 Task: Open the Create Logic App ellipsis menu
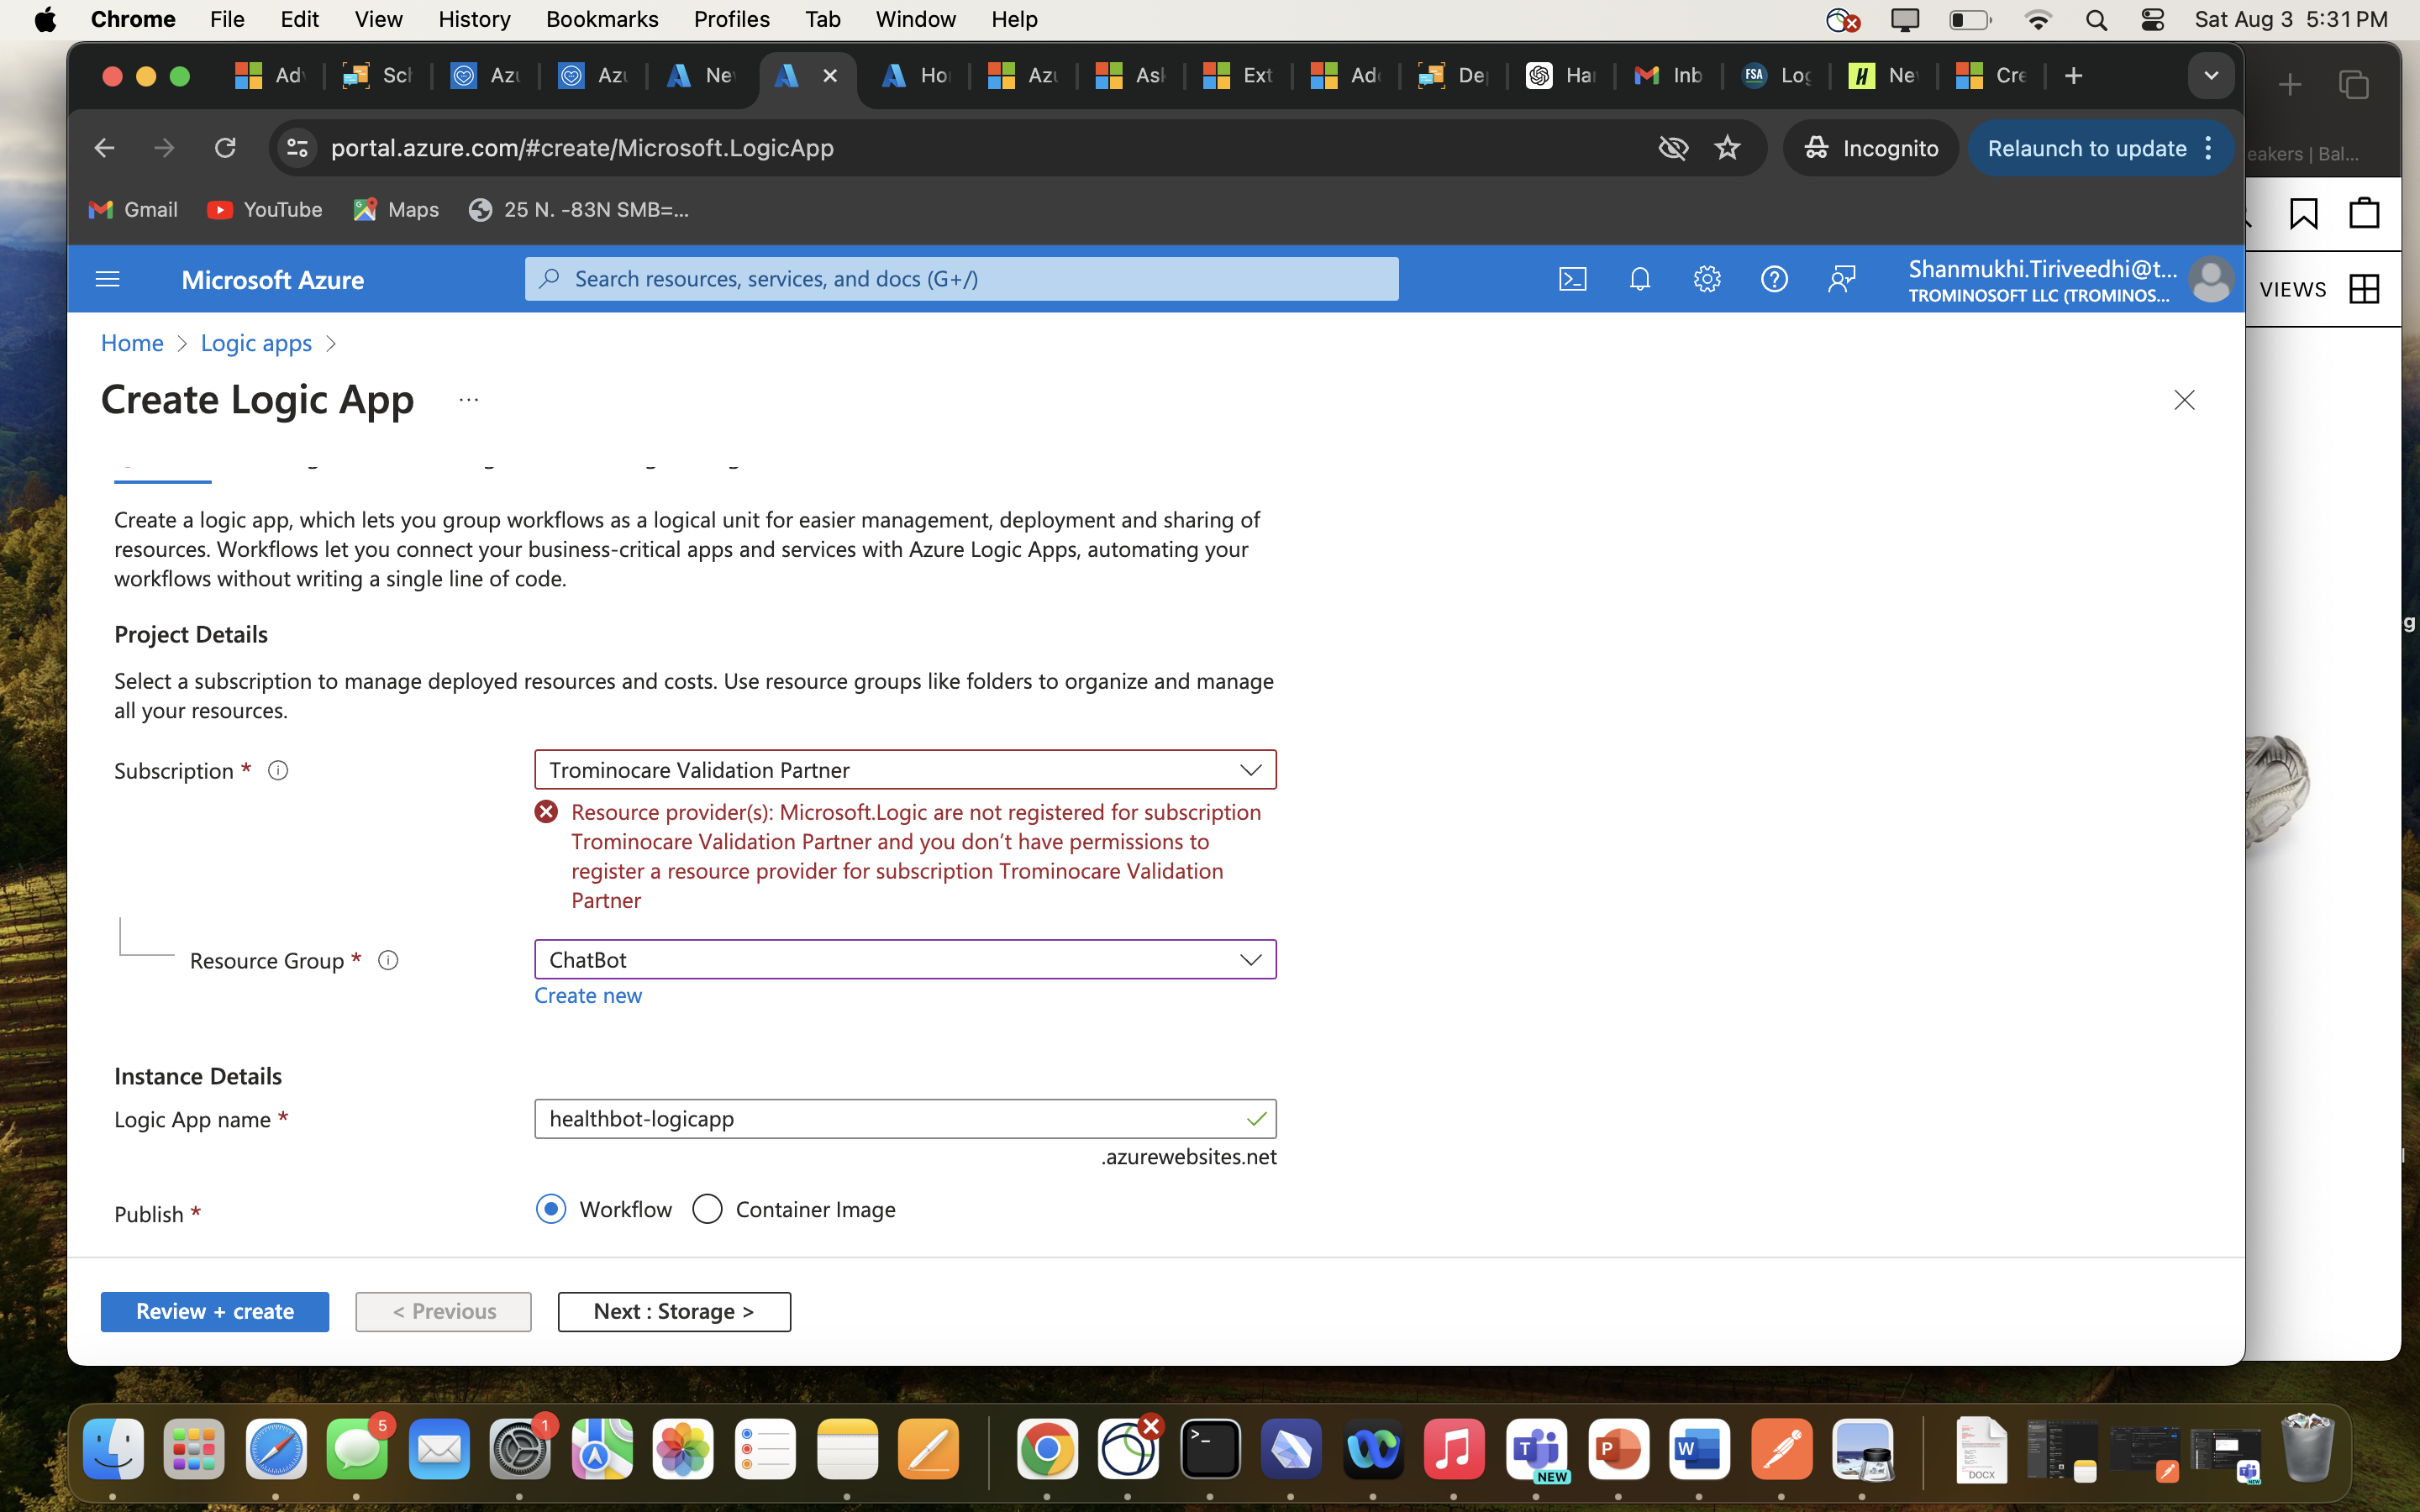tap(468, 400)
